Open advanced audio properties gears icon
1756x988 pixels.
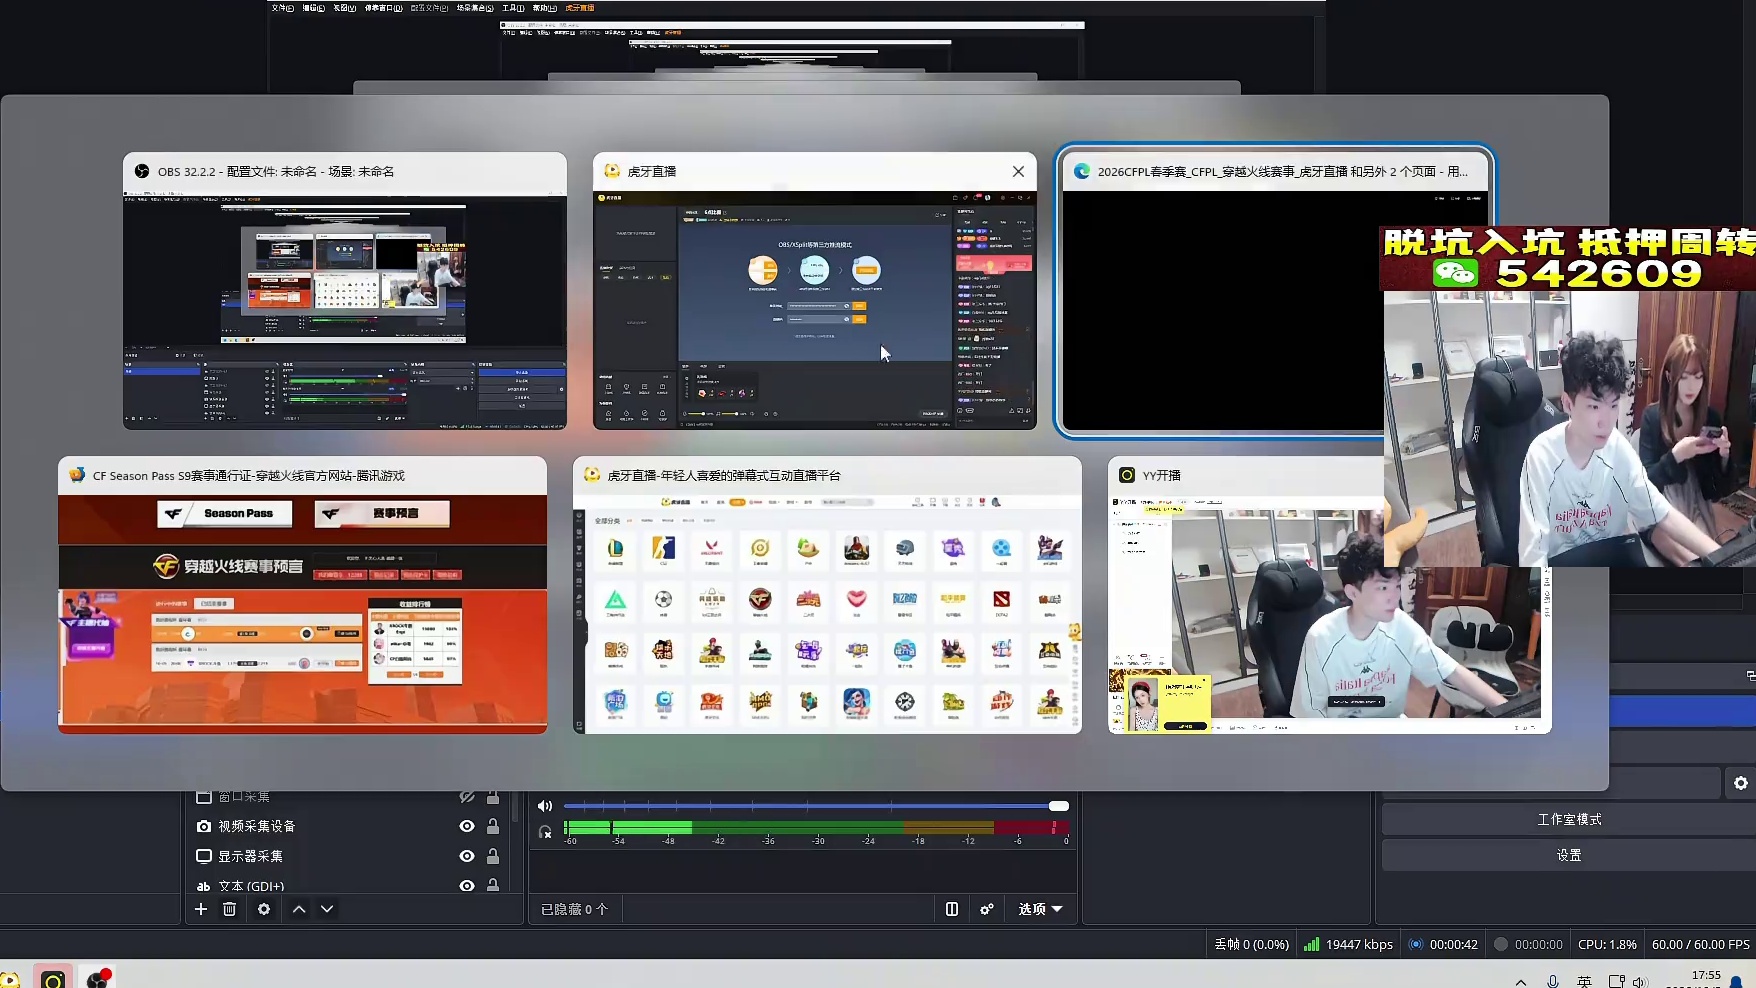click(x=987, y=909)
